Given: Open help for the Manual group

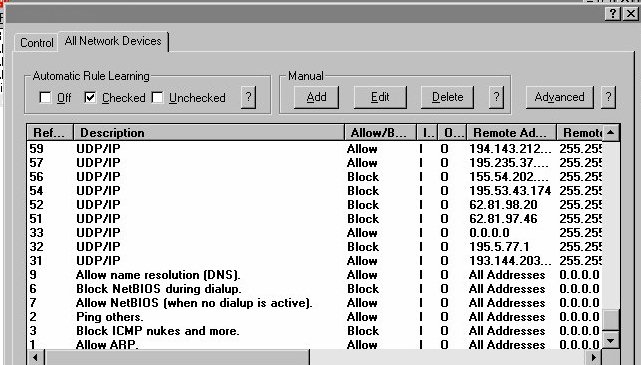Looking at the screenshot, I should [x=496, y=97].
